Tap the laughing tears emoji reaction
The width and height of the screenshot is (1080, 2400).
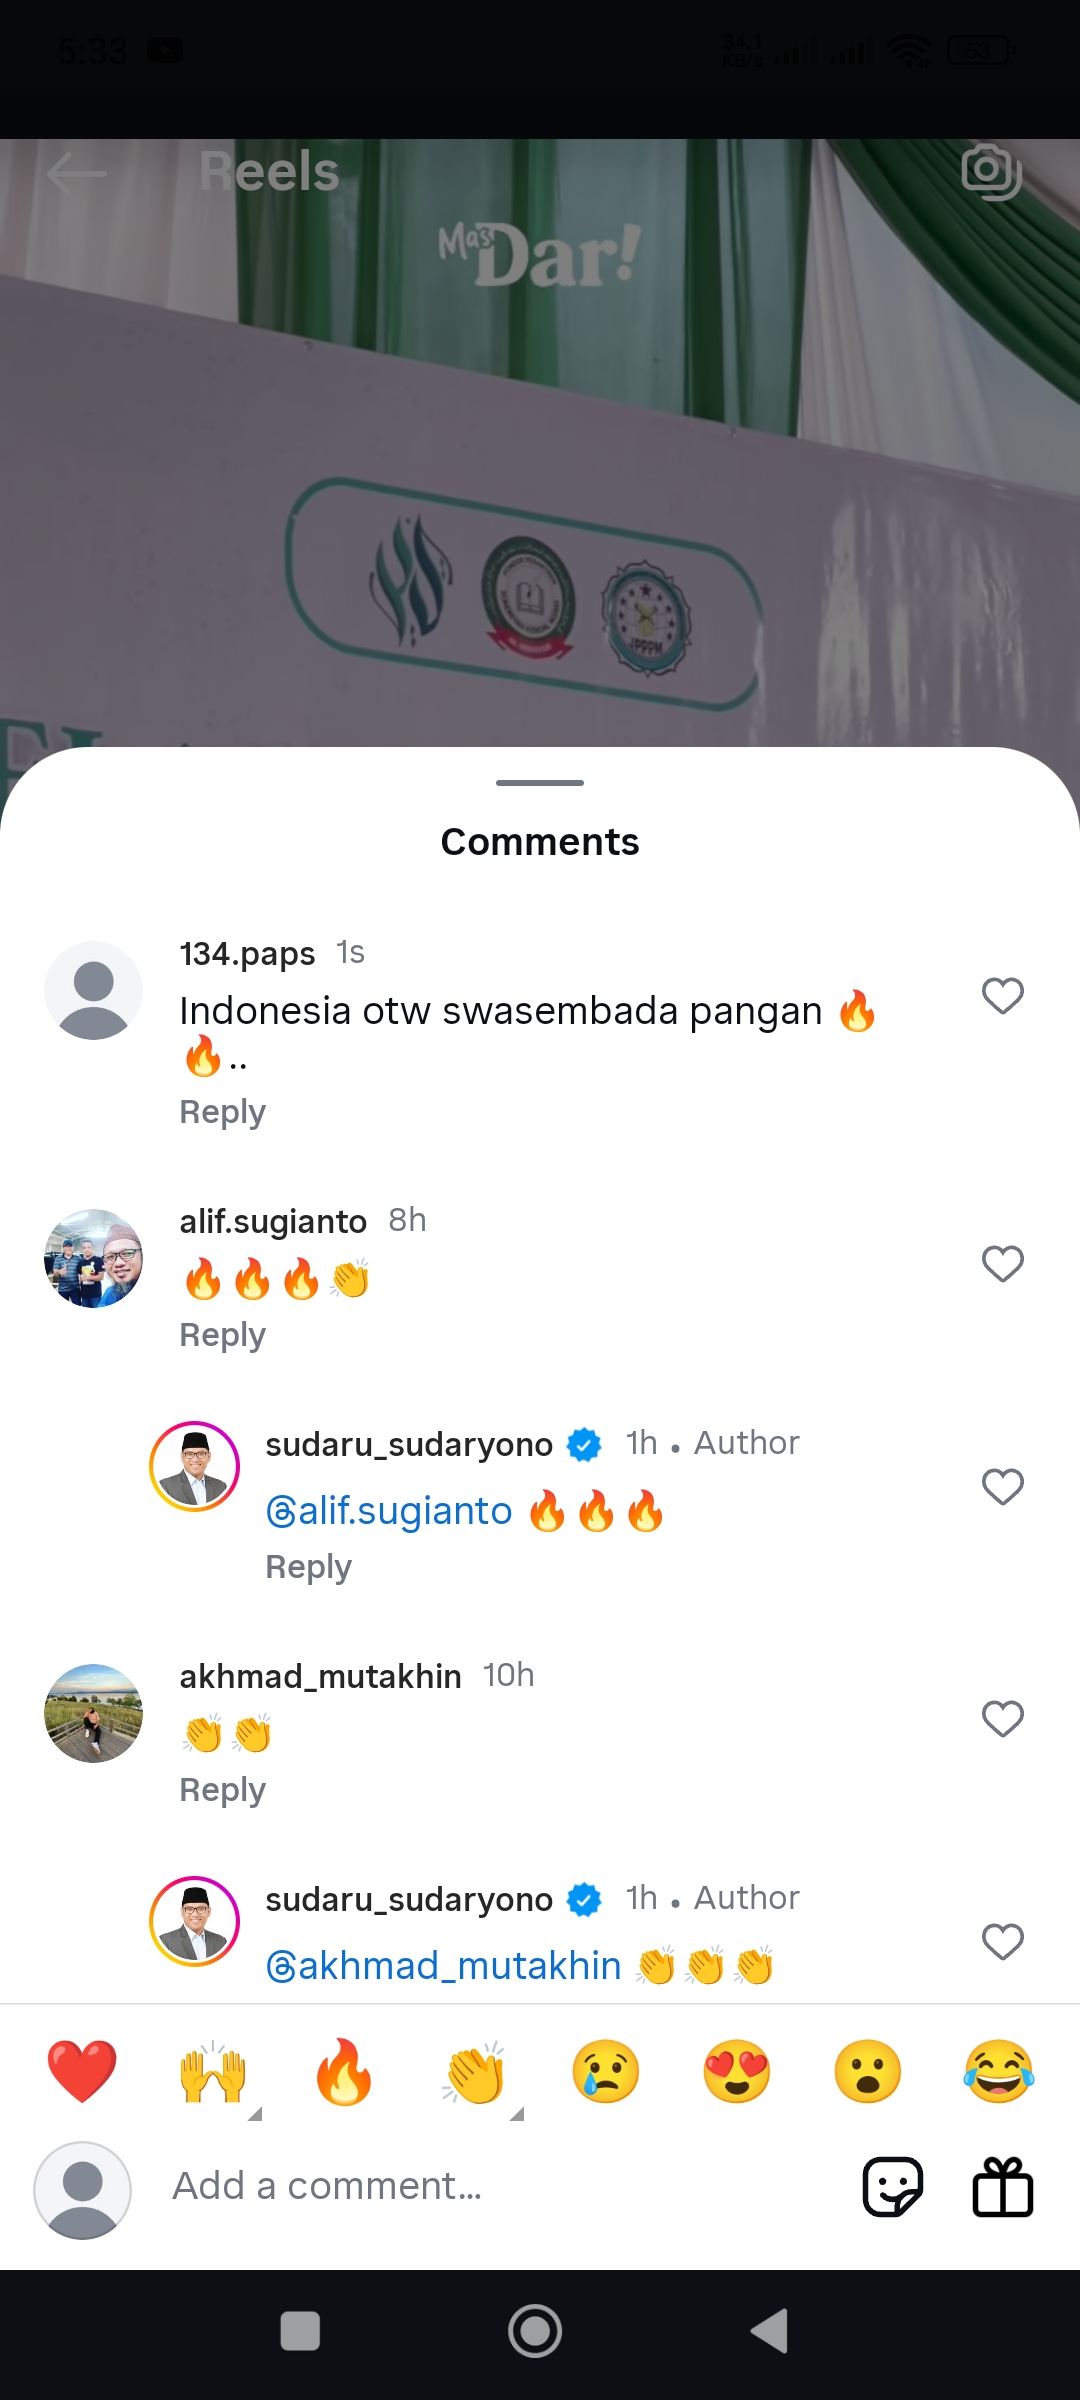tap(999, 2071)
